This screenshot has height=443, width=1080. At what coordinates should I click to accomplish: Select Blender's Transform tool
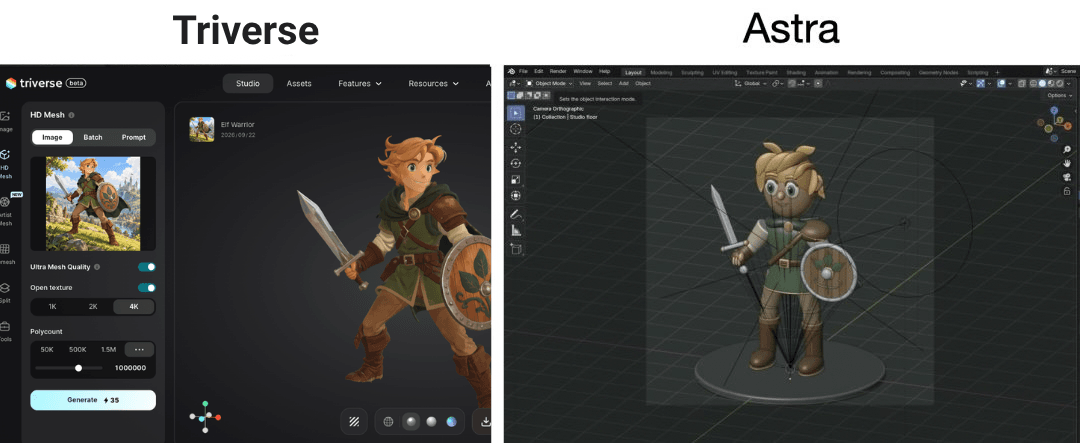(x=515, y=196)
